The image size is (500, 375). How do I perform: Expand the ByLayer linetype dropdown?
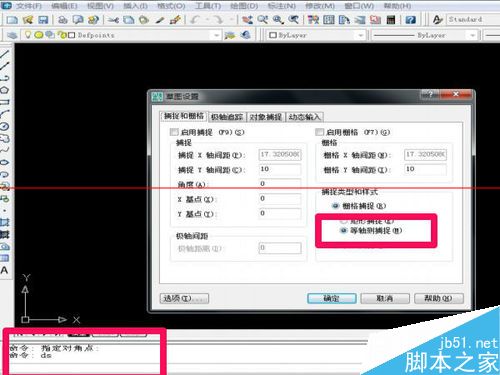(x=473, y=35)
